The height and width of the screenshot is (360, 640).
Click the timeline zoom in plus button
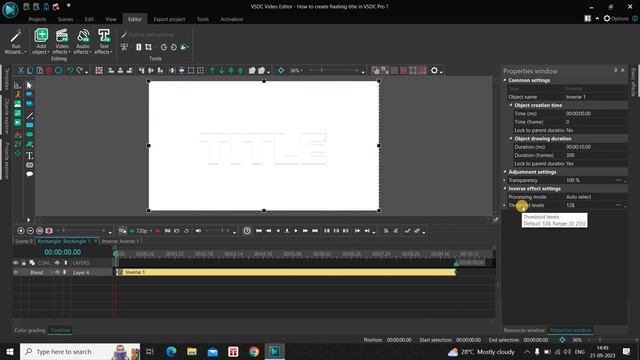[21, 231]
